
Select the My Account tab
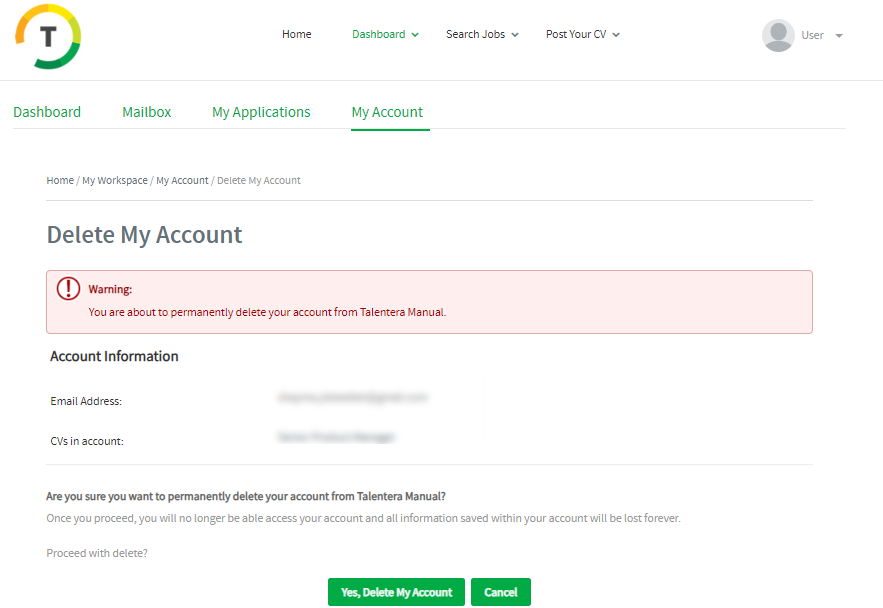(387, 112)
